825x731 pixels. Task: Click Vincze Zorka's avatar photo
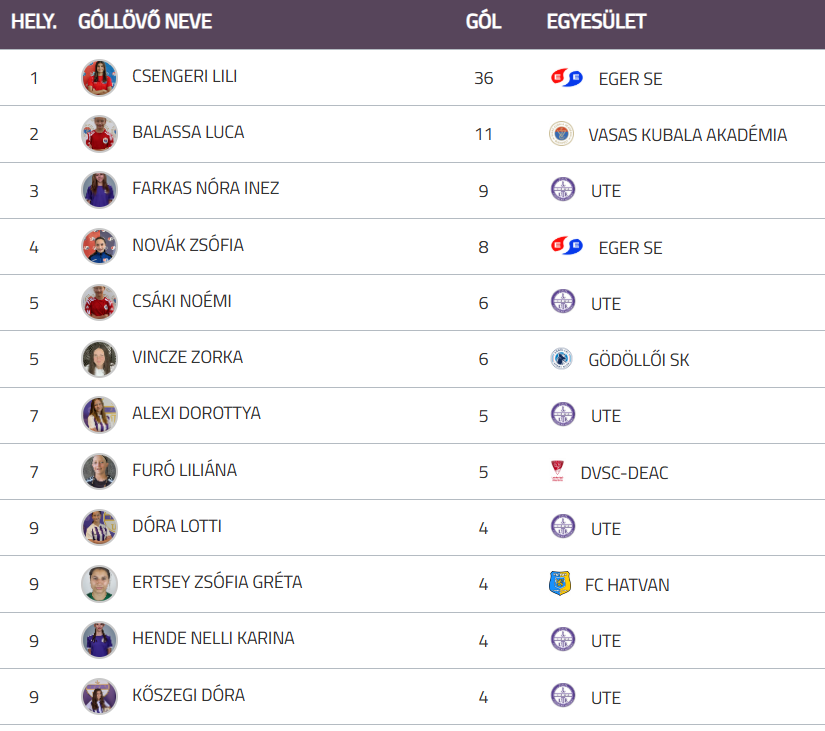(99, 359)
